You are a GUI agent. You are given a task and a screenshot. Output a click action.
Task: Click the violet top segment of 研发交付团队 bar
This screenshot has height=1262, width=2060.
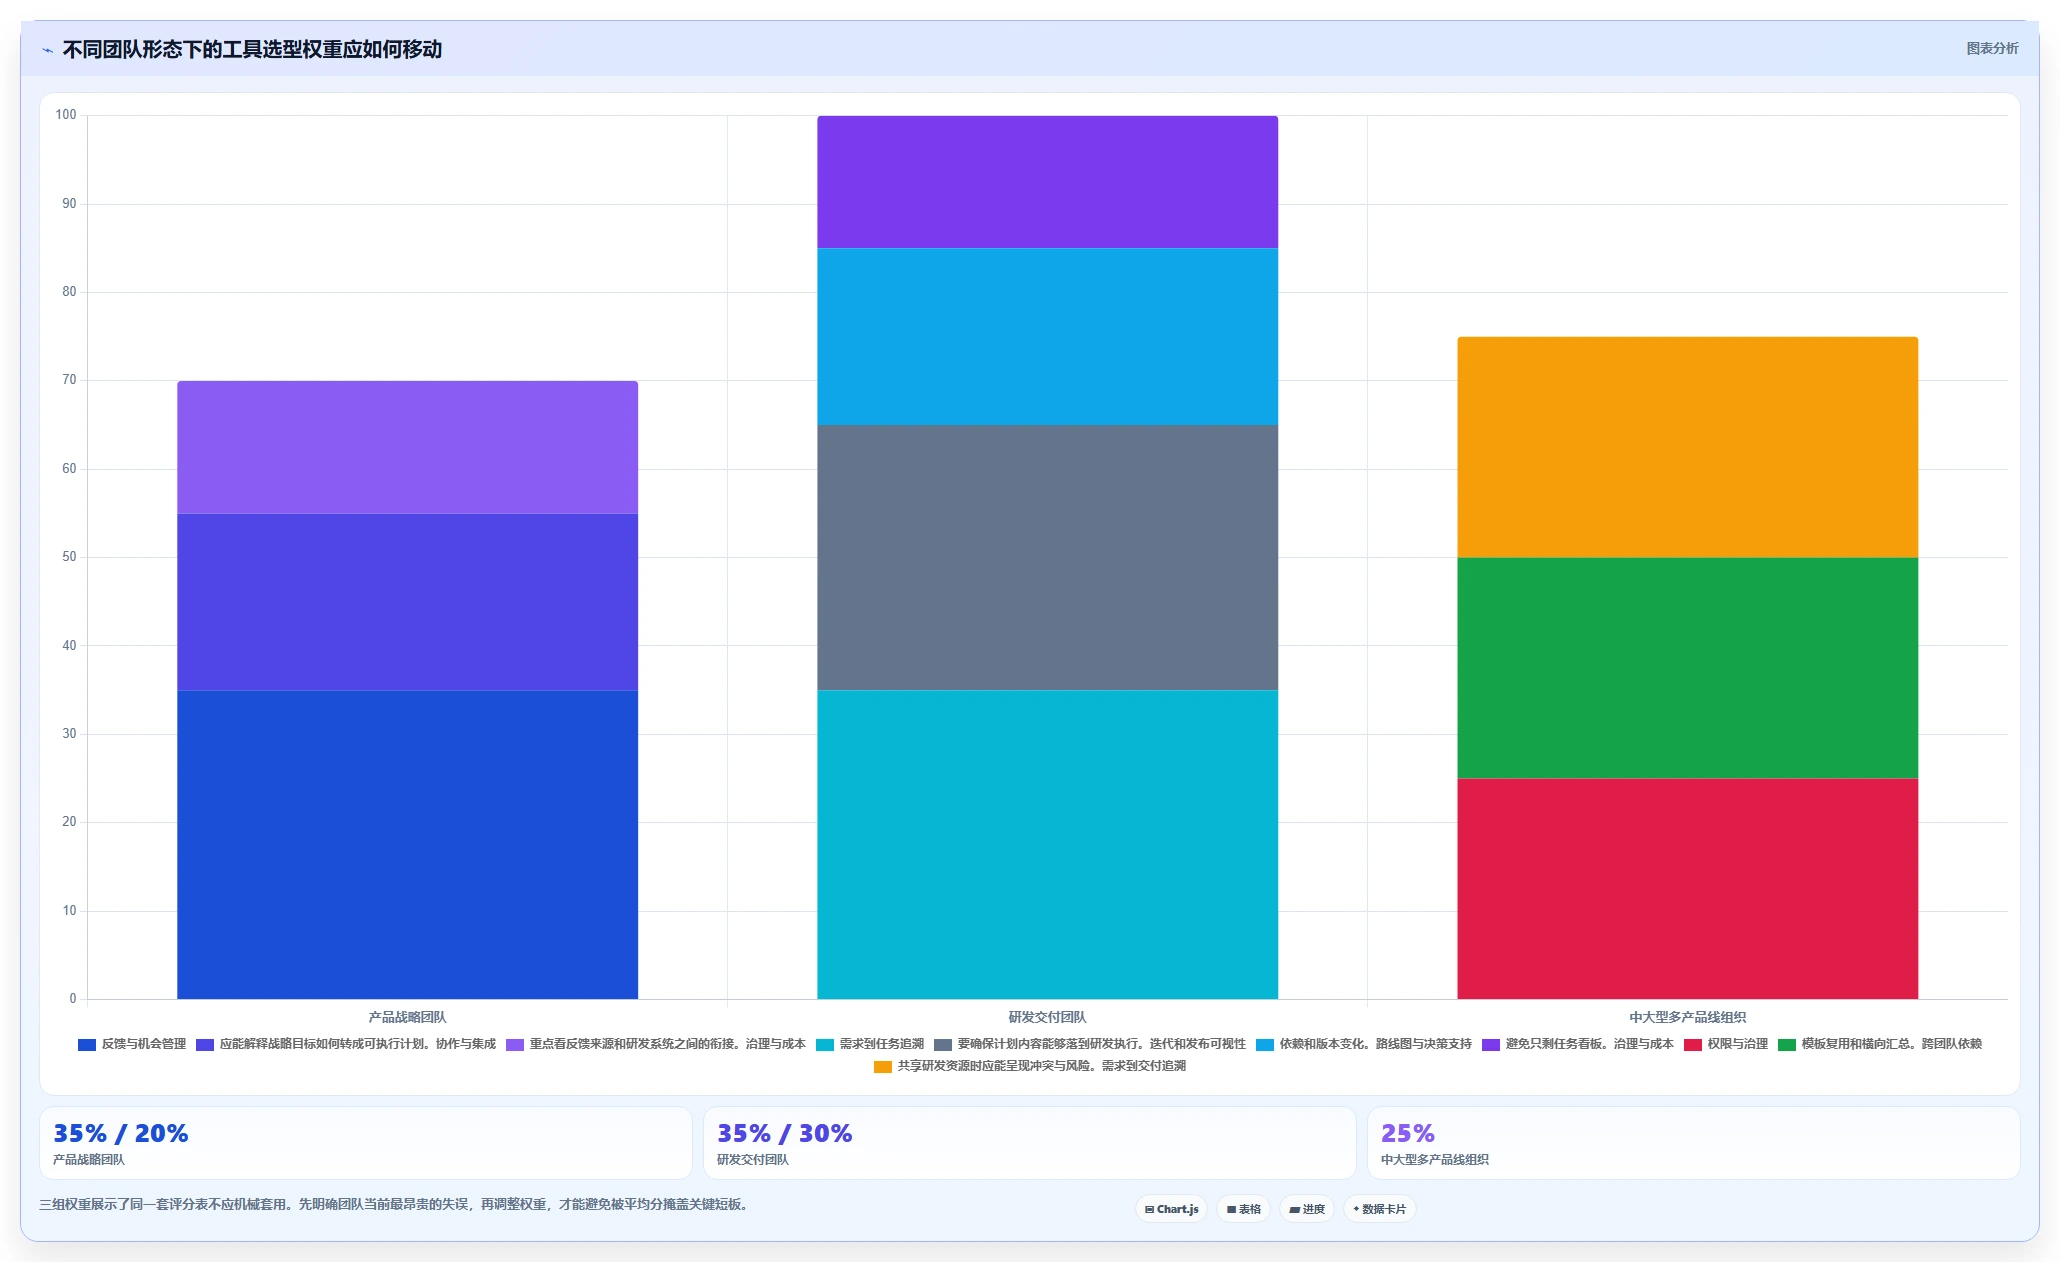(1047, 182)
